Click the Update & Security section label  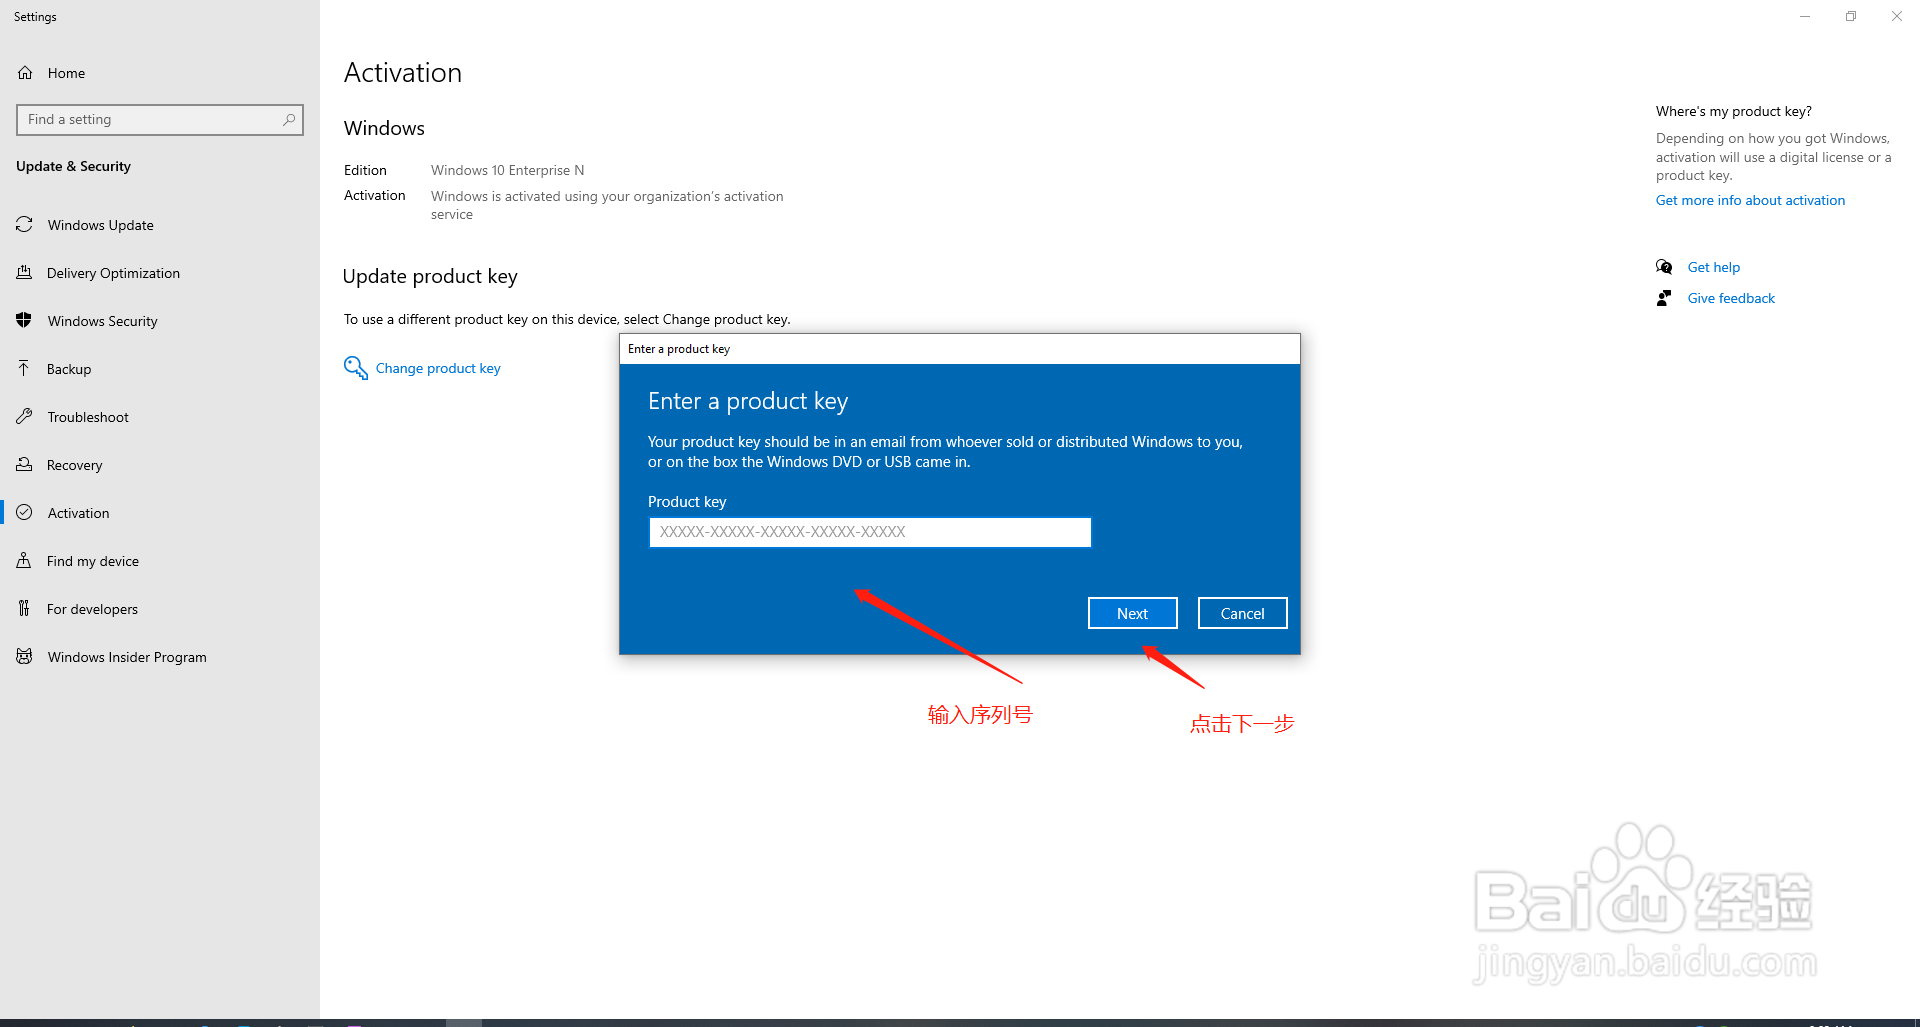click(73, 166)
